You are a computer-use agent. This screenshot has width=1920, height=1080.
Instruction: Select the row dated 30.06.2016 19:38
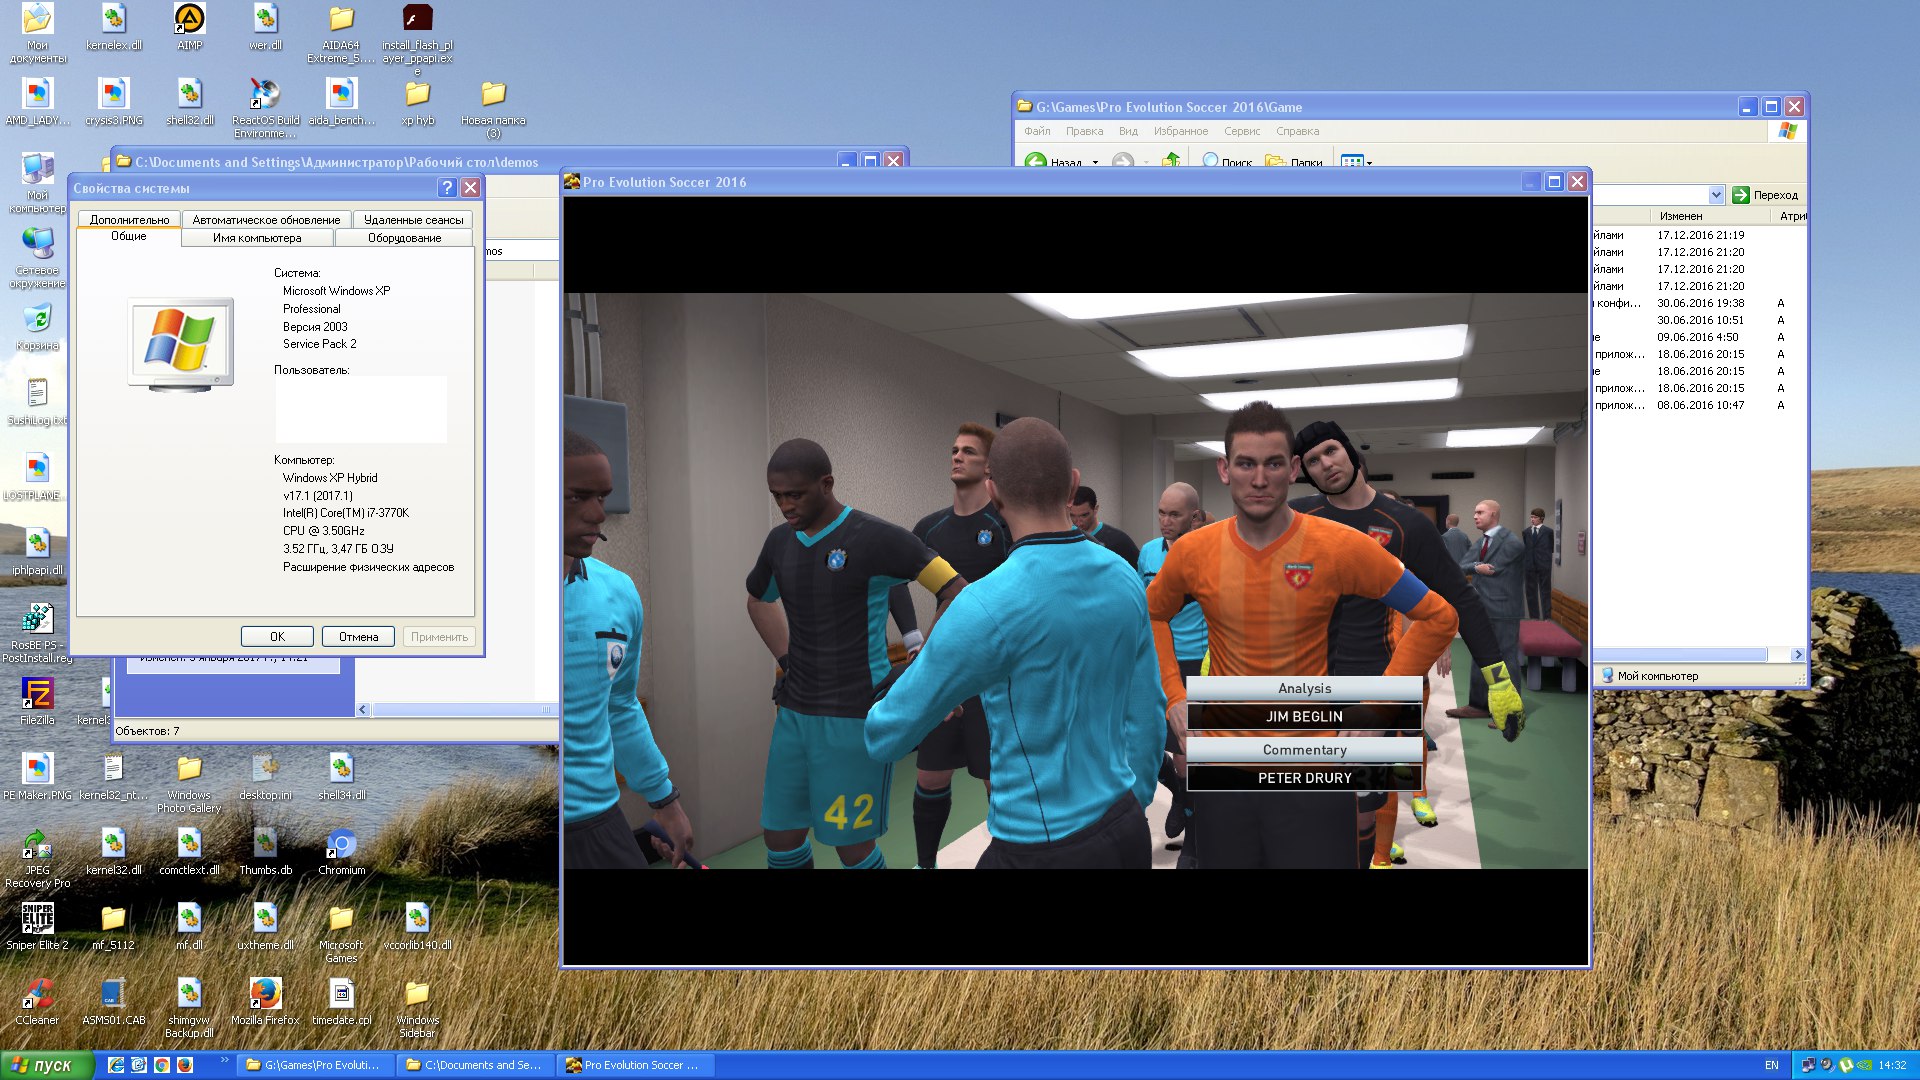[x=1699, y=303]
